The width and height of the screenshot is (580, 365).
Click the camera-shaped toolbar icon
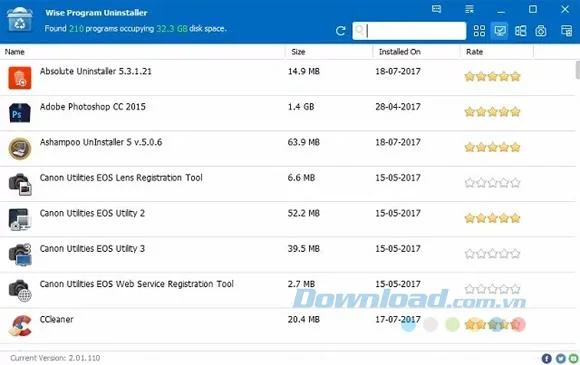541,31
